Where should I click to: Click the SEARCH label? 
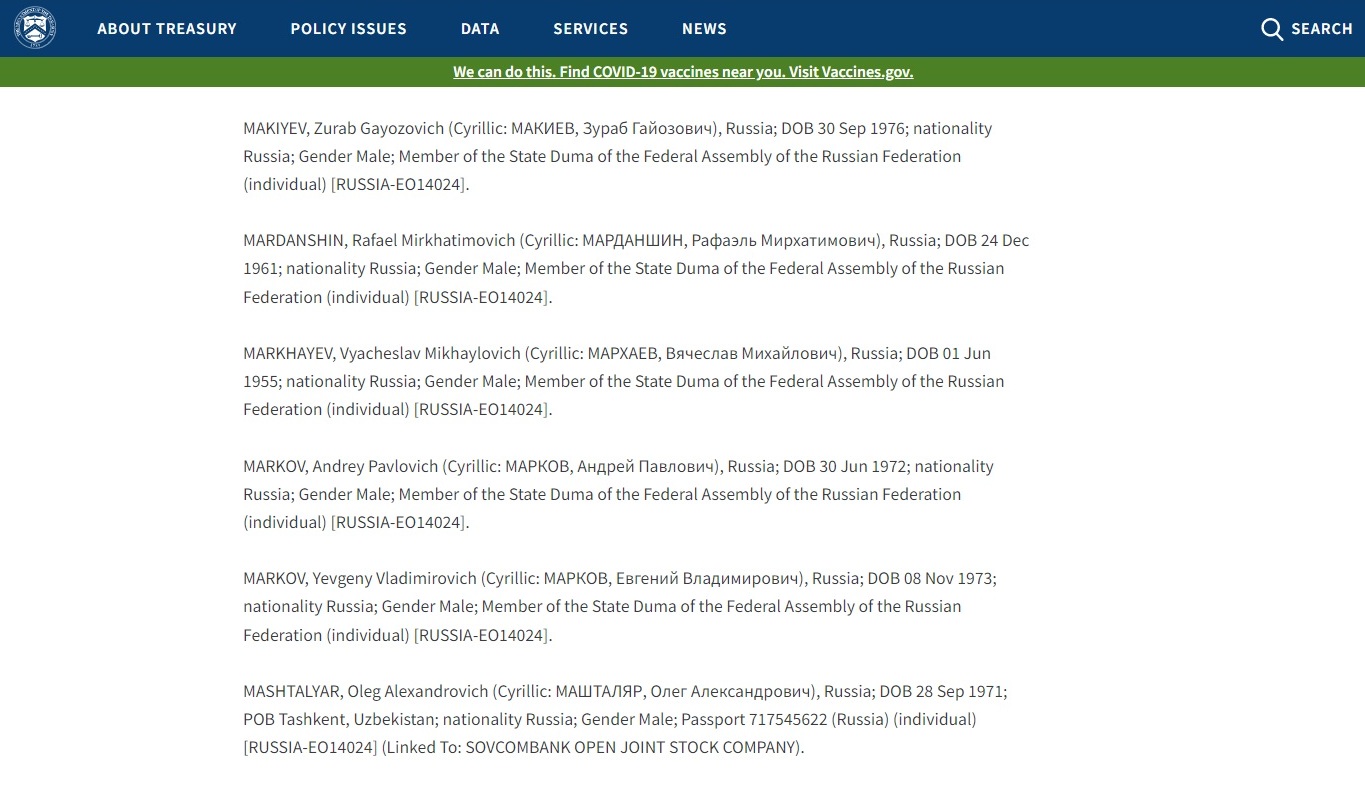1322,29
